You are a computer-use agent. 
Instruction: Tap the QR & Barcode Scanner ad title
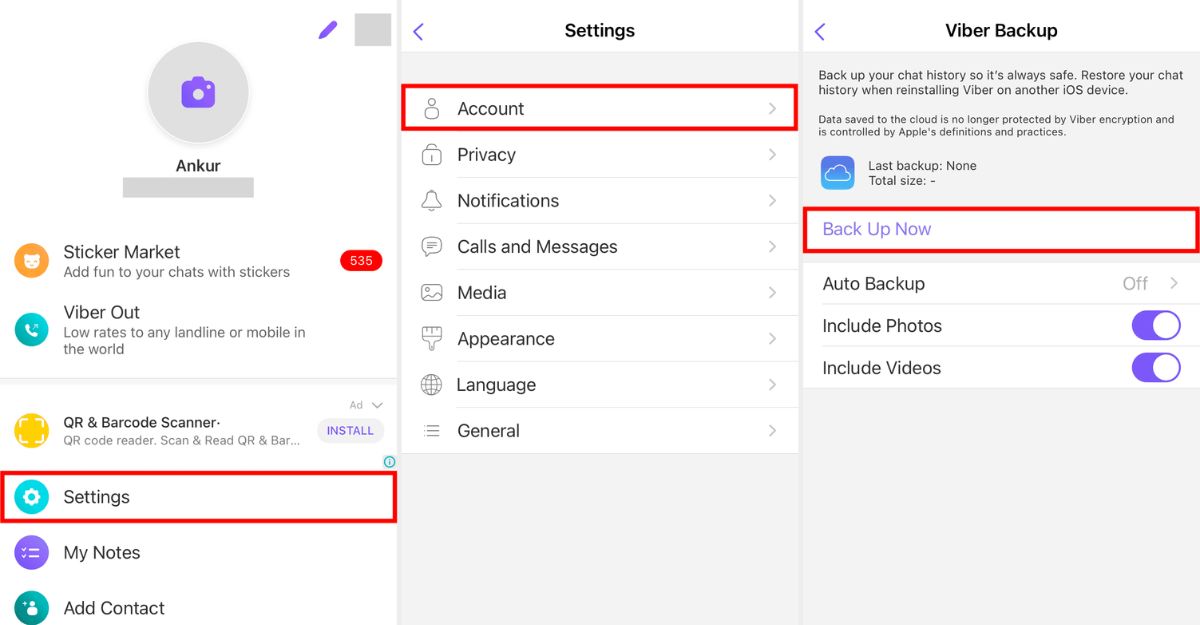point(141,422)
